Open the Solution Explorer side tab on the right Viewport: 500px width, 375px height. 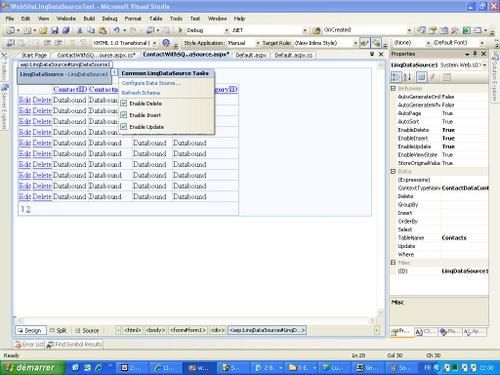click(x=494, y=77)
